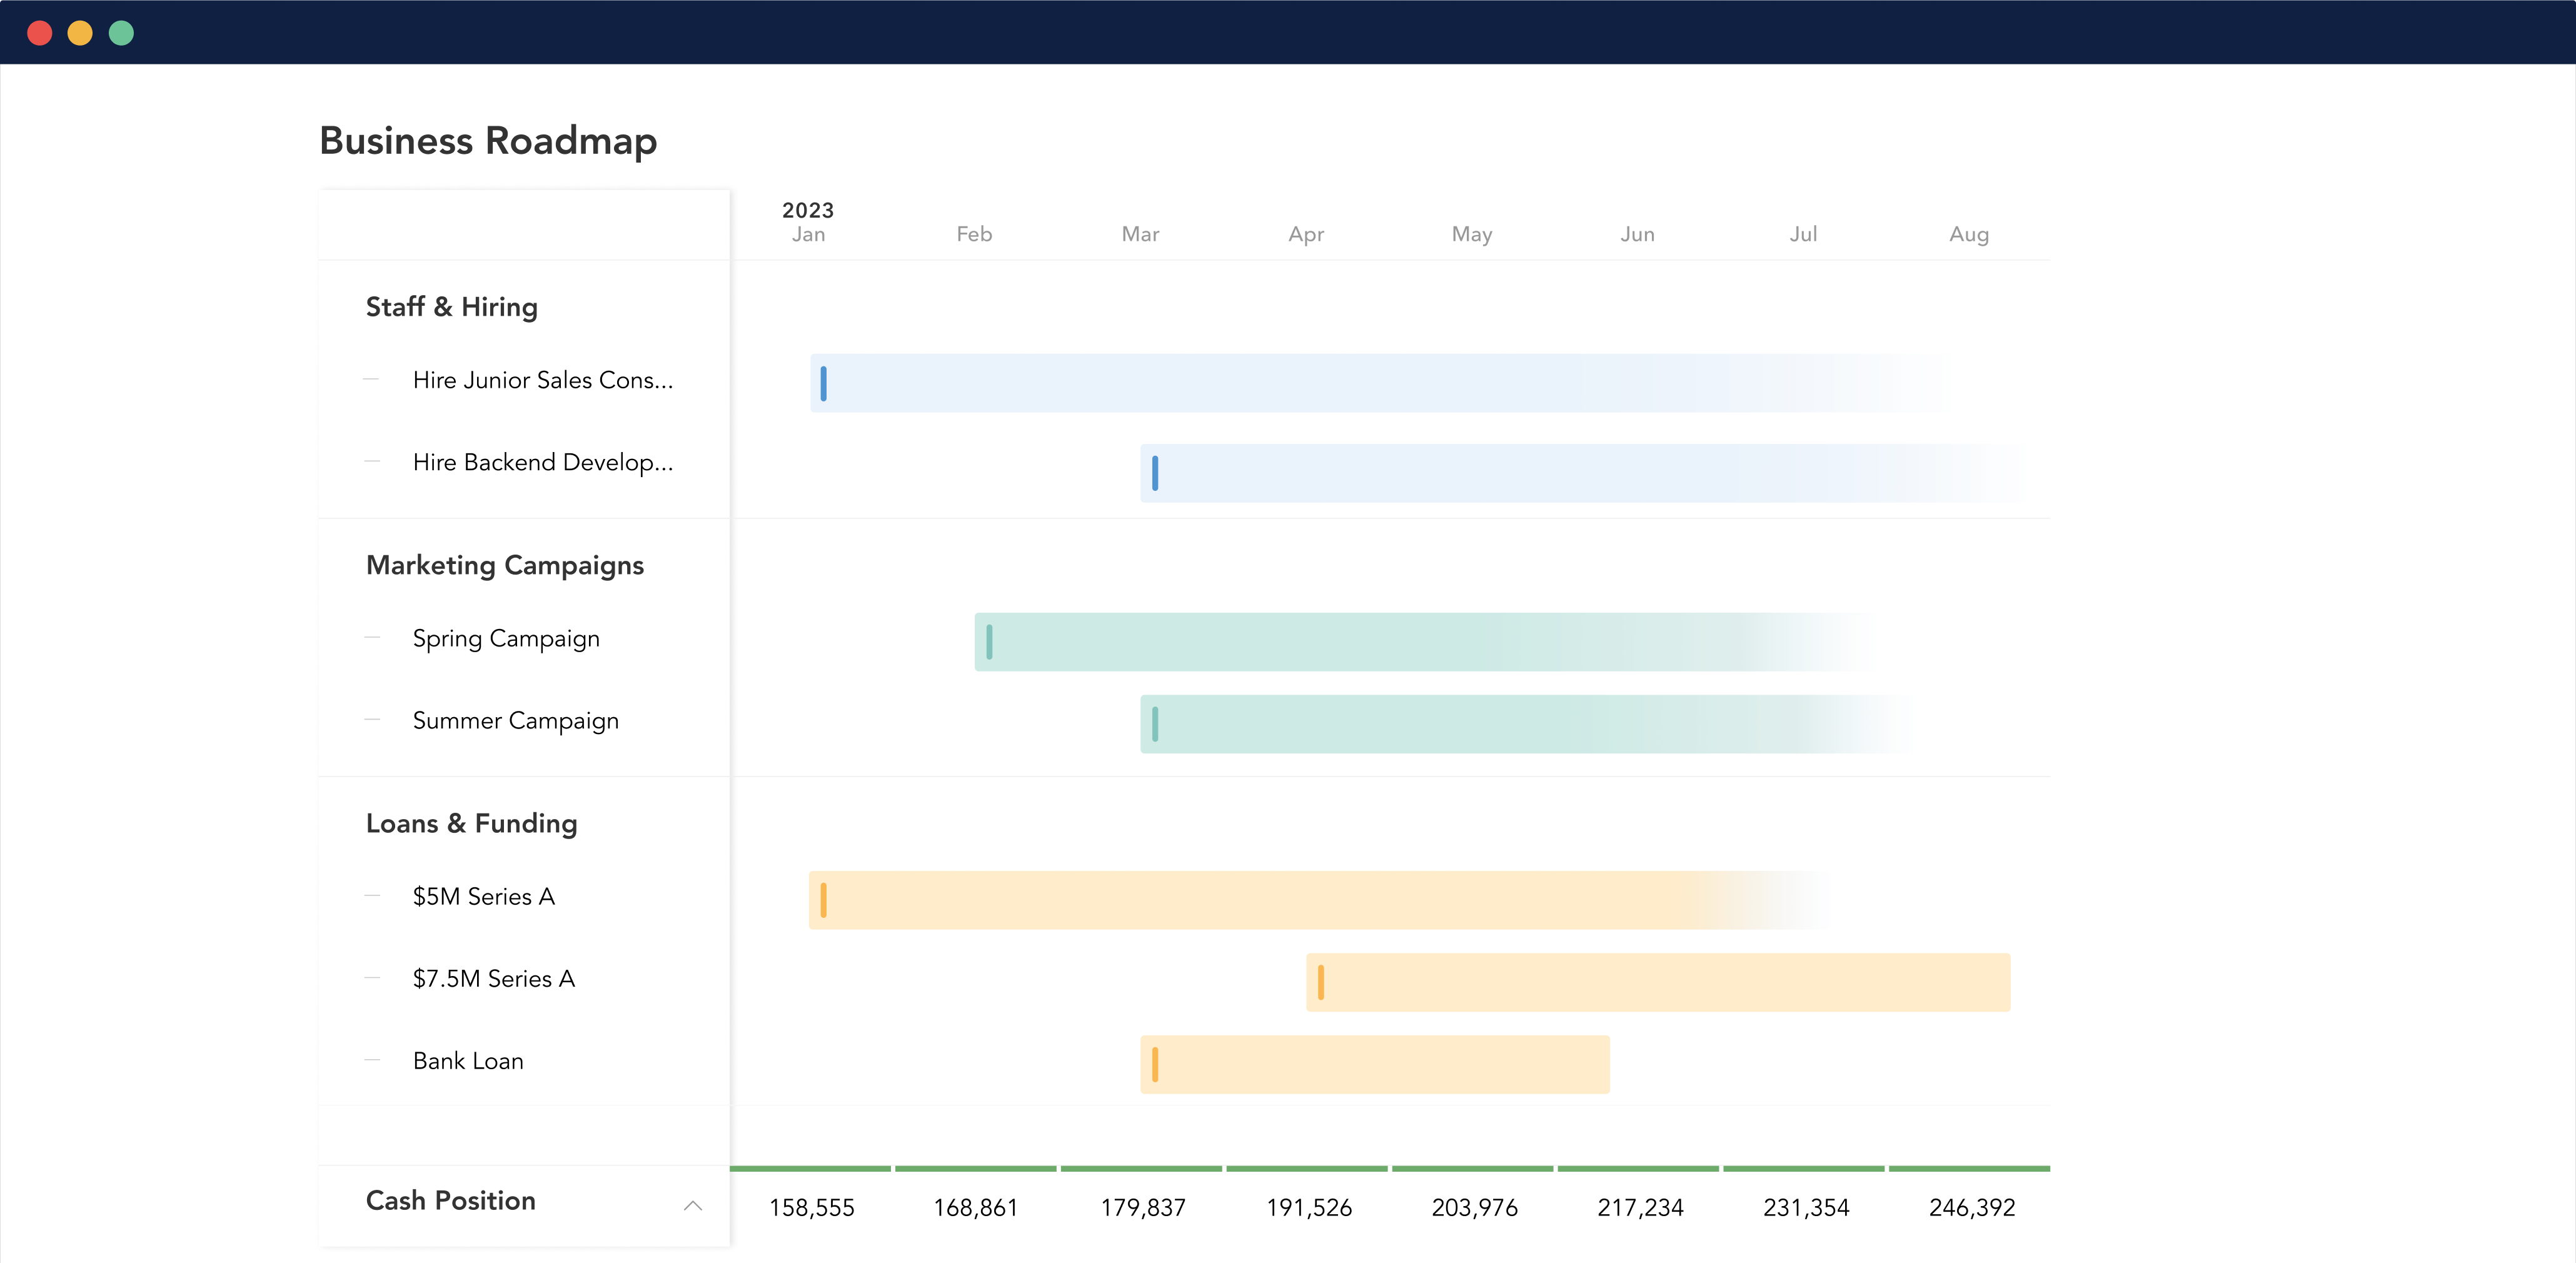Click the Bank Loan bar start handle
The image size is (2576, 1263).
[x=1154, y=1064]
